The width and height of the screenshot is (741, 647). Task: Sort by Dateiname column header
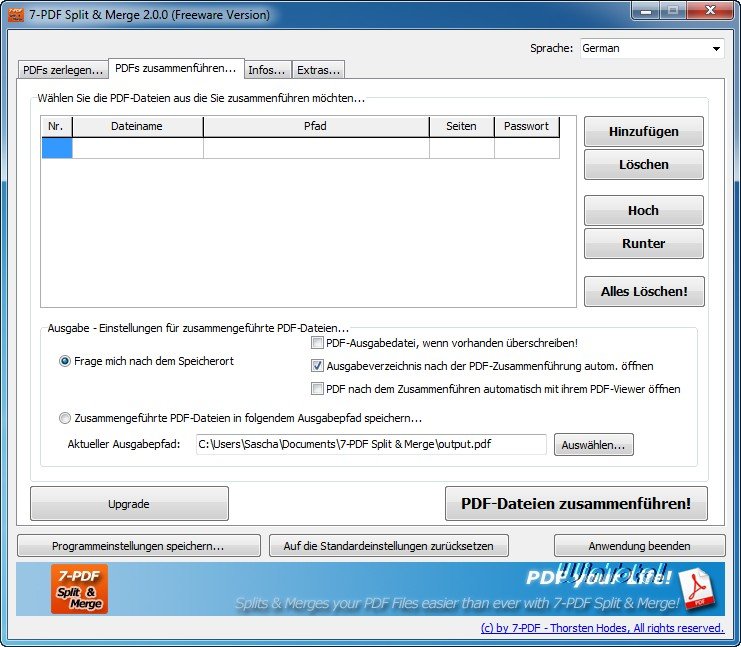pyautogui.click(x=137, y=127)
